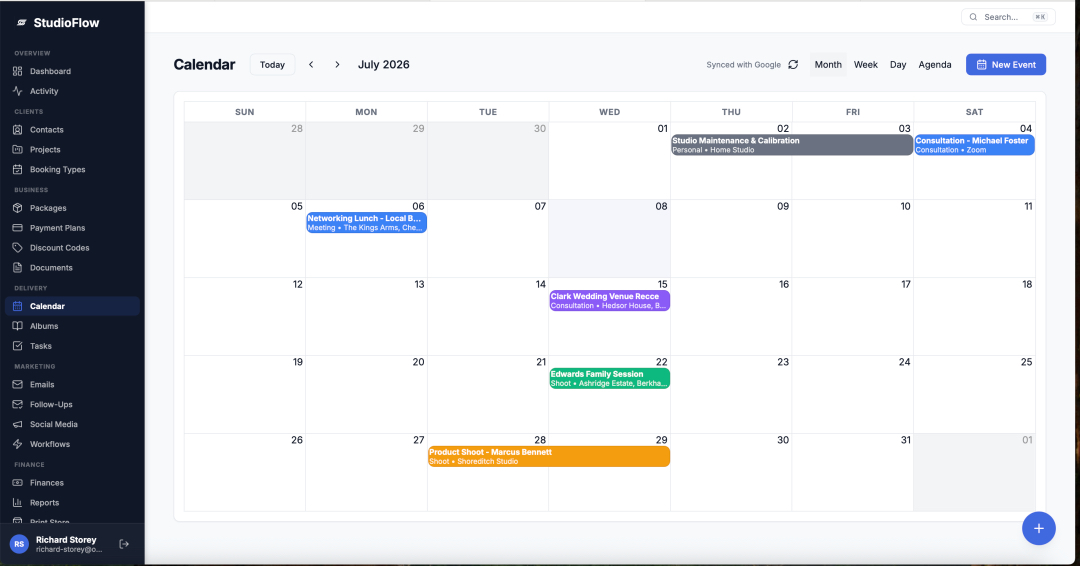Viewport: 1080px width, 566px height.
Task: Click the Richard Storey profile name
Action: coord(66,540)
